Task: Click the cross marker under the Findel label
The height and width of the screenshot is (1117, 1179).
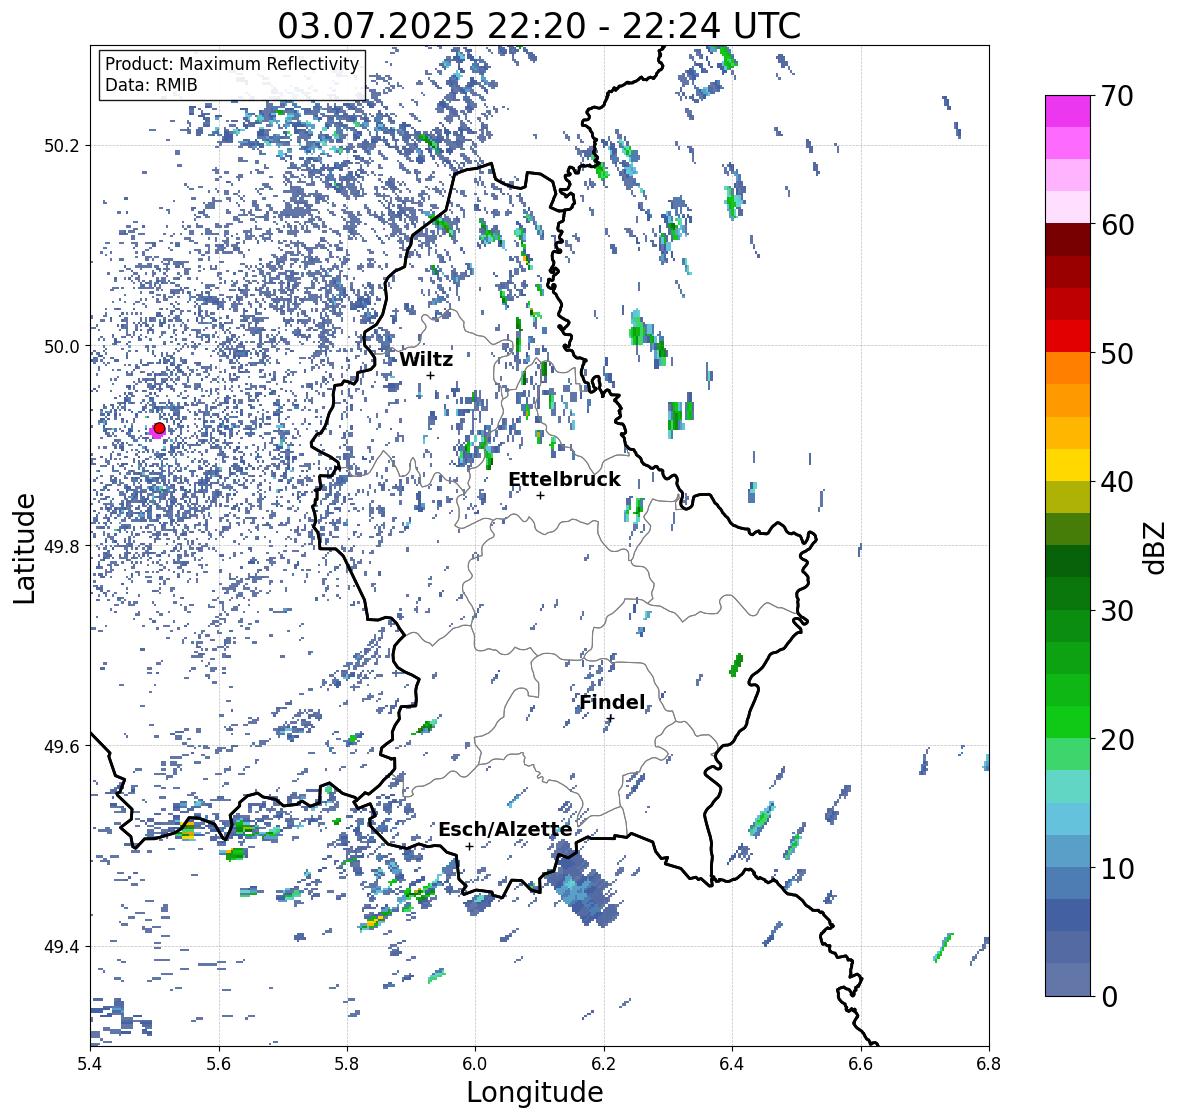Action: coord(611,719)
